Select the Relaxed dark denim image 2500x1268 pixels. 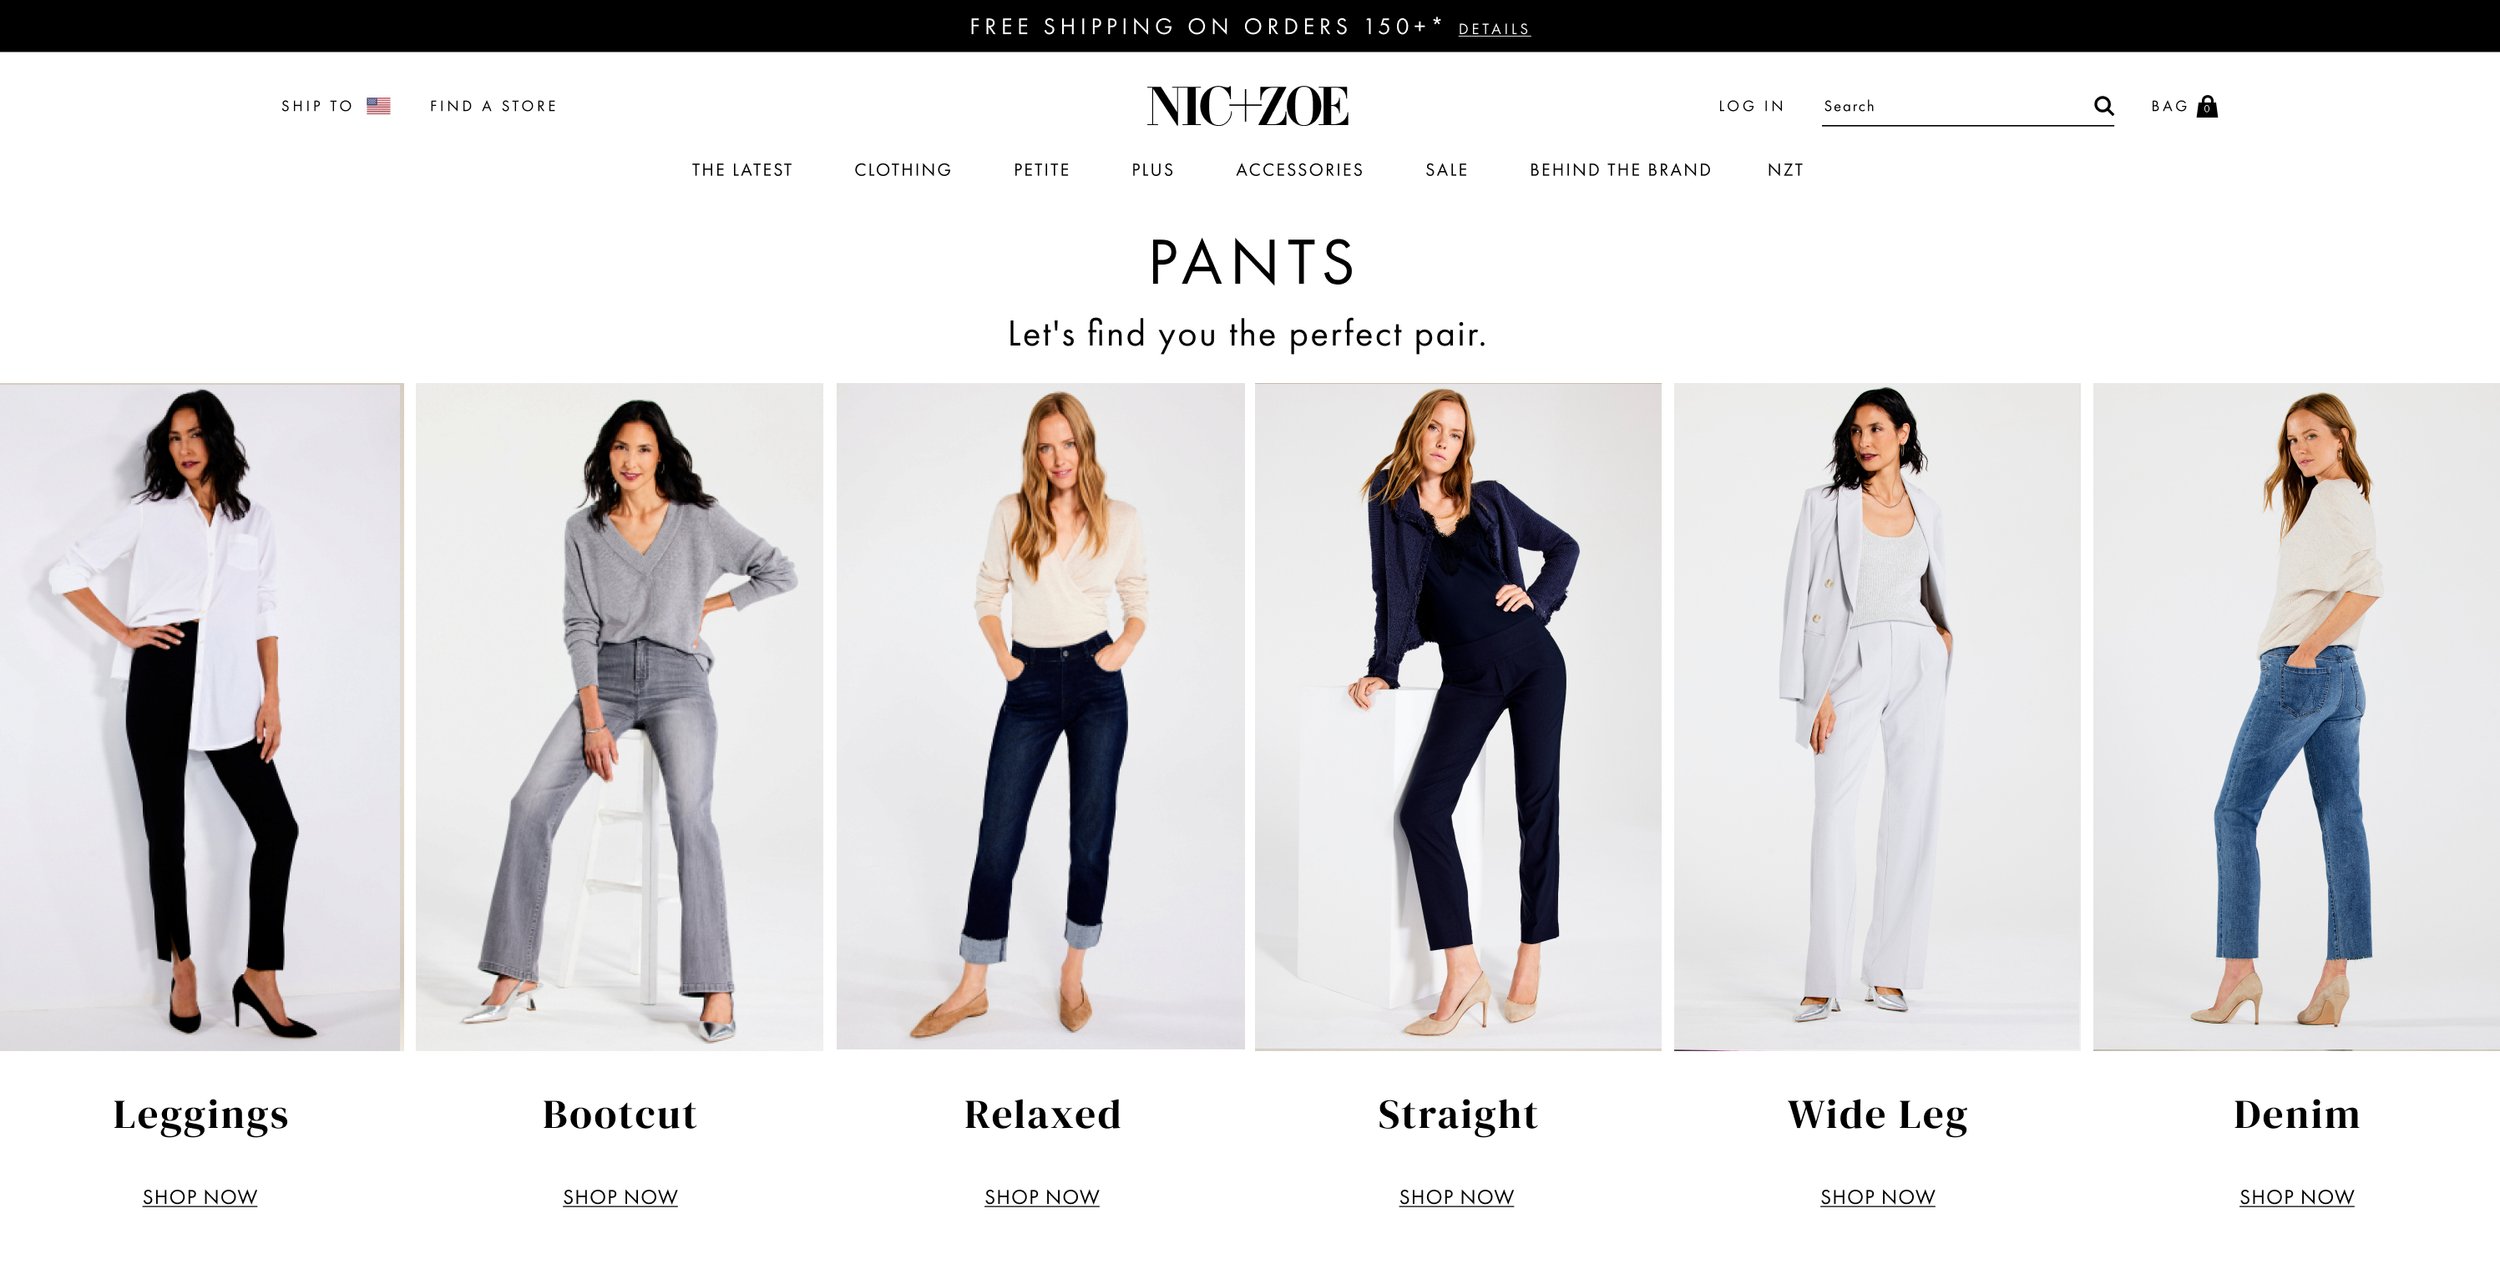coord(1040,717)
